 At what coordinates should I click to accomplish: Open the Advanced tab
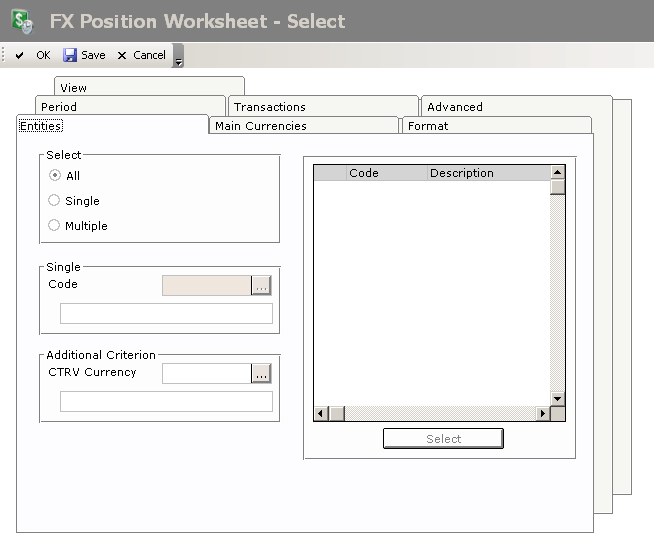tap(454, 107)
